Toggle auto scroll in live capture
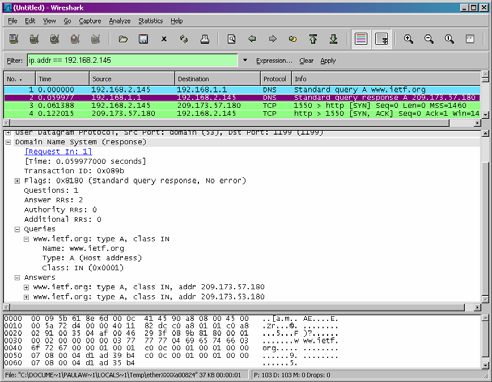Screen dimensions: 492x382 [382, 39]
